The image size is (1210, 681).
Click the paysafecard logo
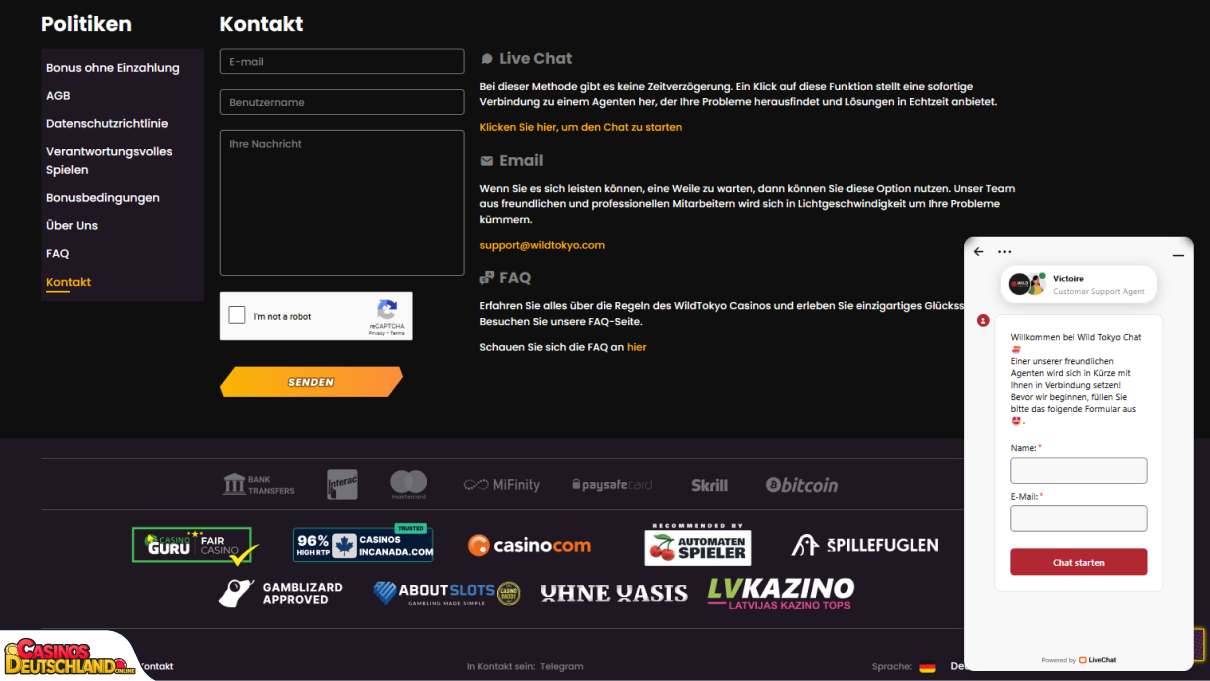point(612,485)
